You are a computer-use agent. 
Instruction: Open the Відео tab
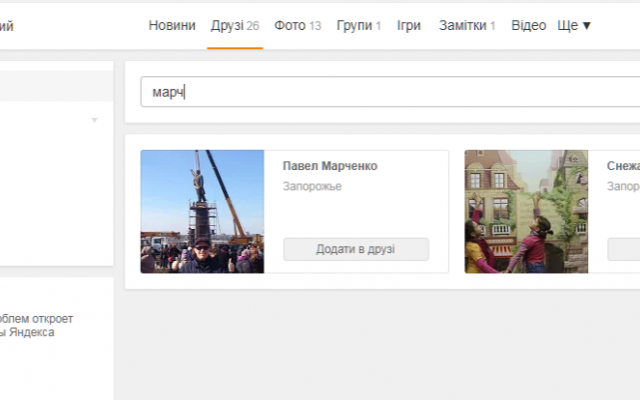[529, 25]
